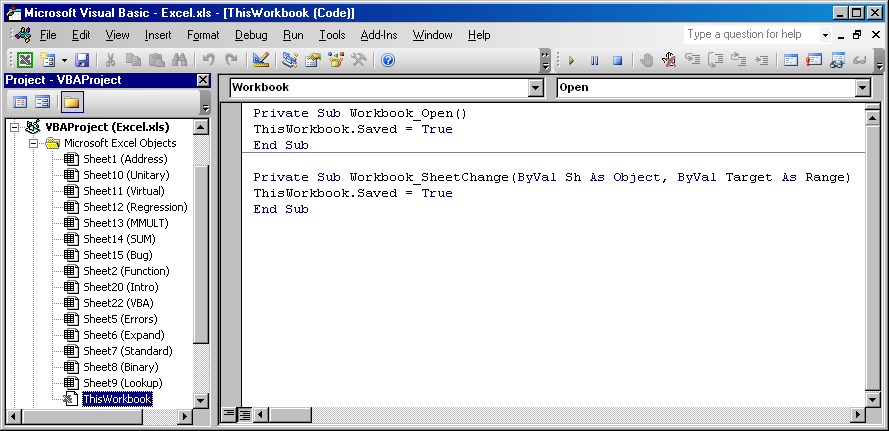Collapse the VBAProject (Excel.xls) node
The width and height of the screenshot is (889, 431).
(x=15, y=128)
